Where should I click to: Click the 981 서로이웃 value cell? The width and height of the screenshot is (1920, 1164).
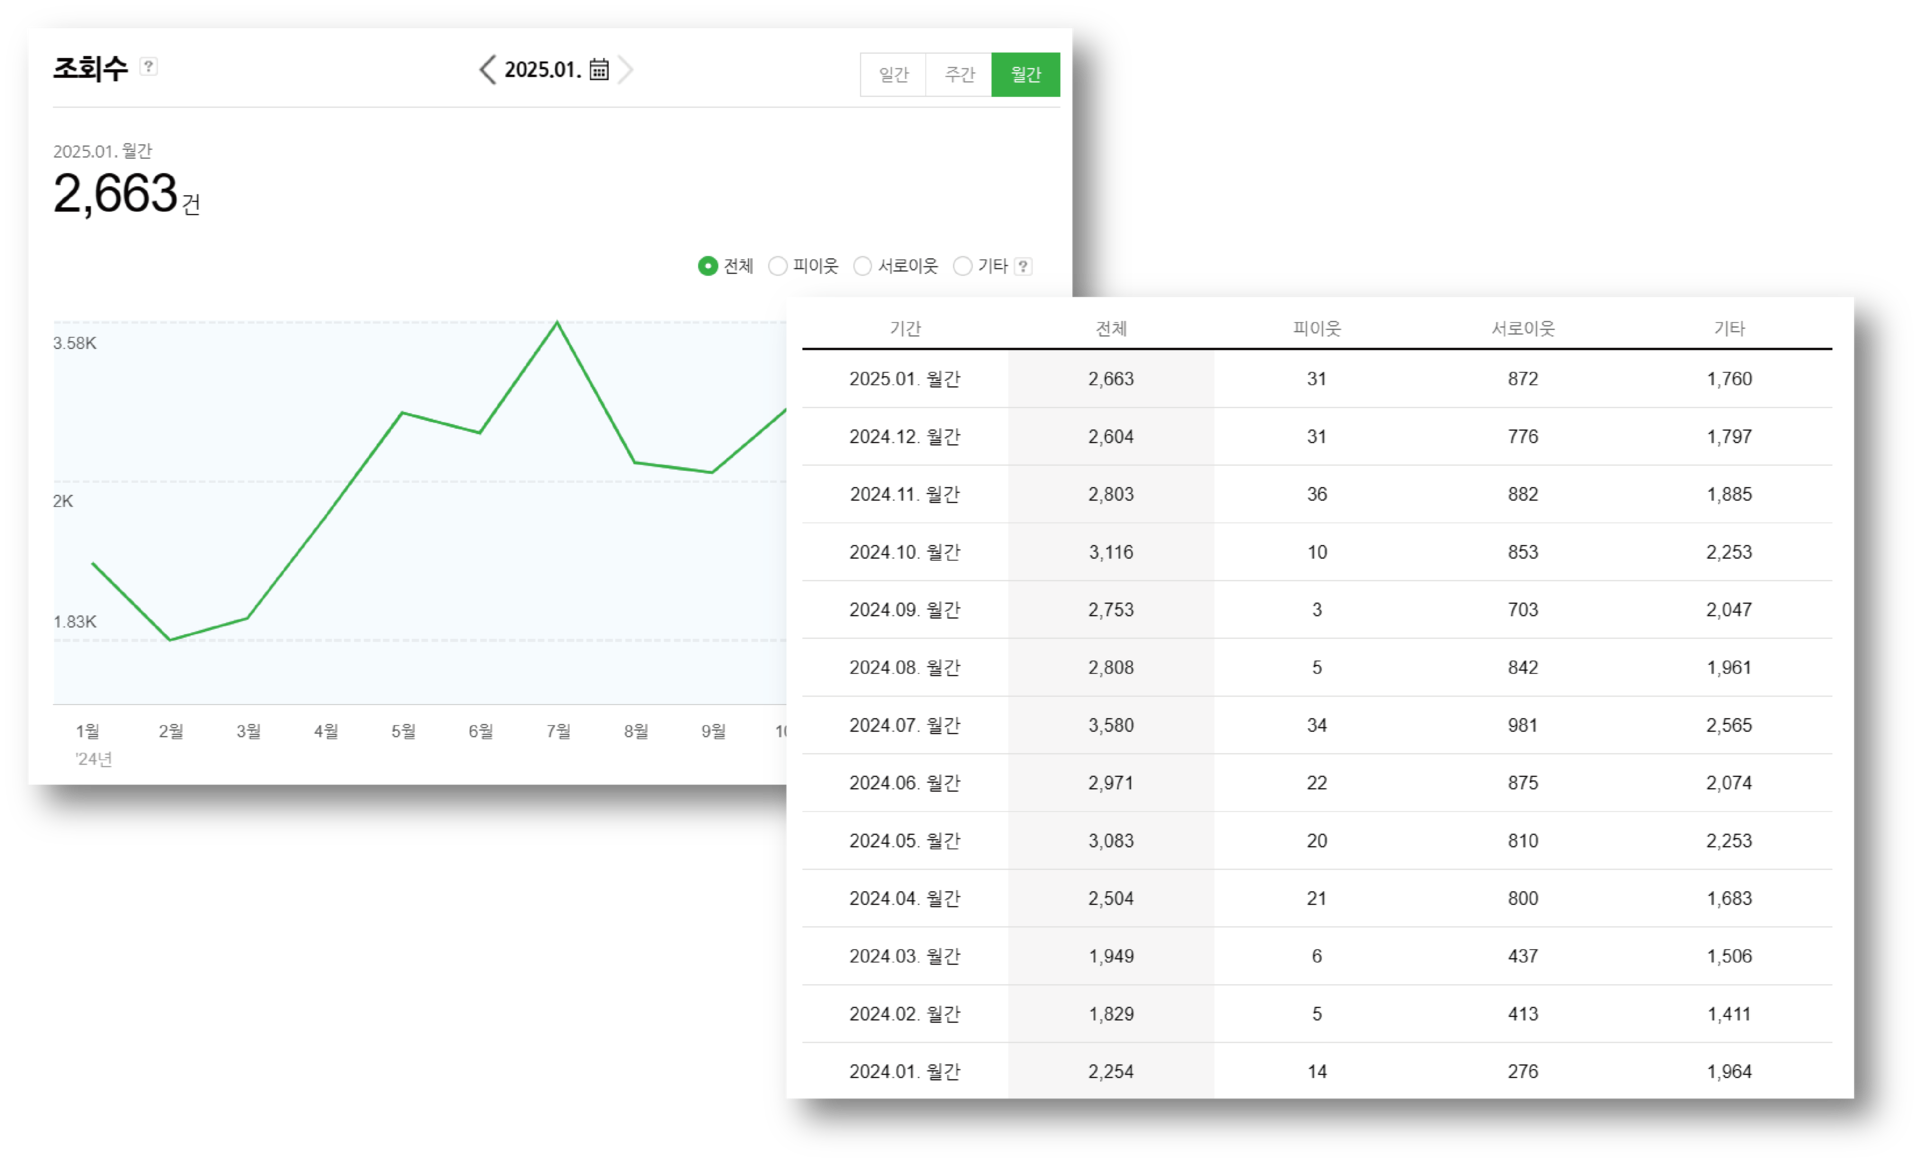click(x=1523, y=725)
